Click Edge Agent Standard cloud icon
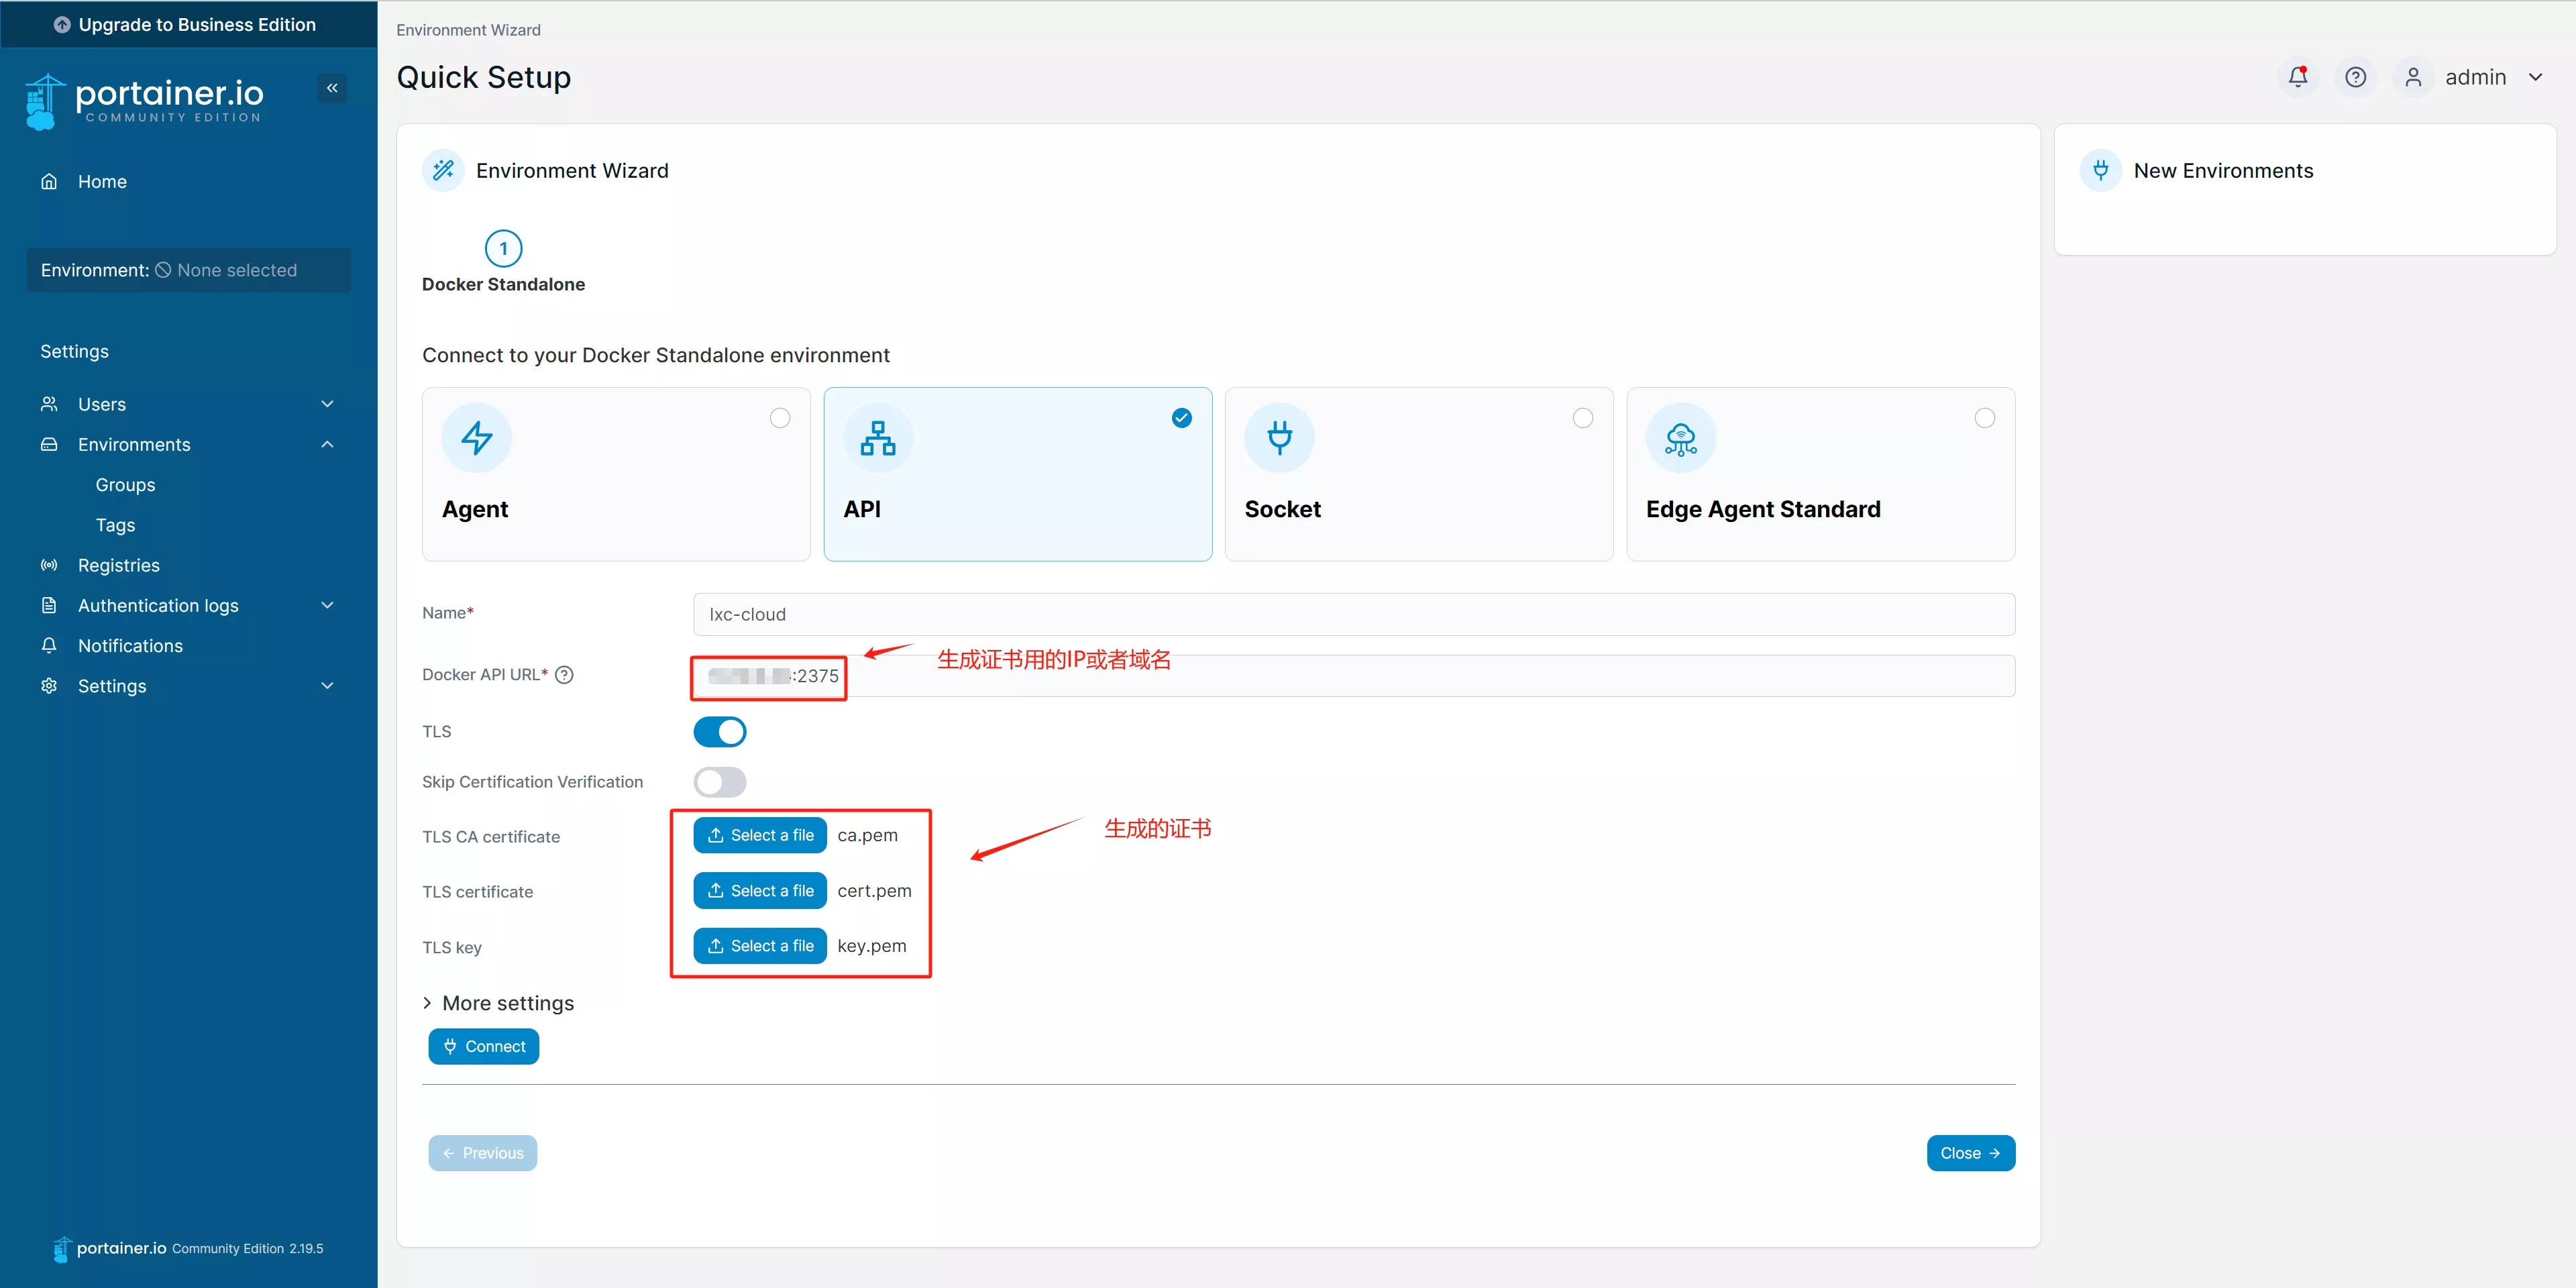 click(x=1680, y=438)
